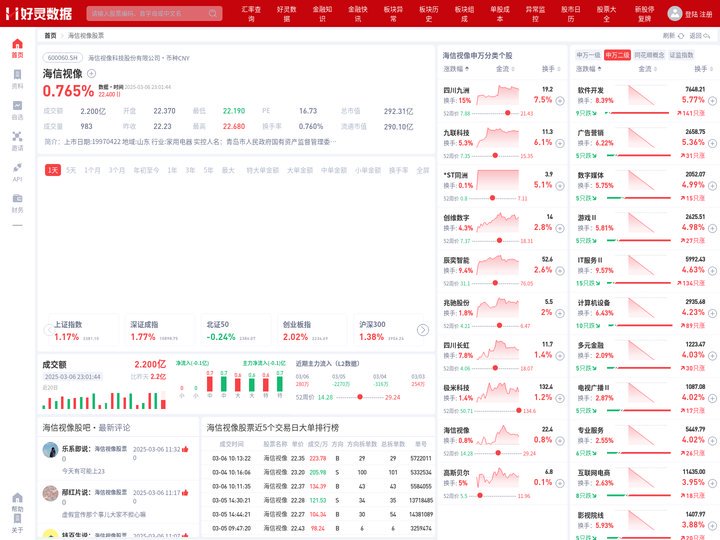
Task: Click the plus icon for 广告营销 sector
Action: pos(712,143)
